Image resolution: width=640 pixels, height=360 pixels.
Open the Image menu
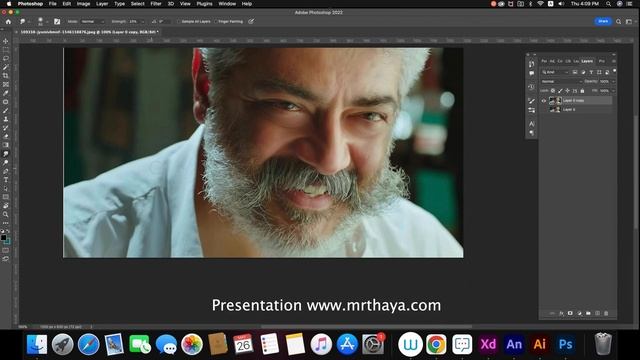tap(83, 4)
